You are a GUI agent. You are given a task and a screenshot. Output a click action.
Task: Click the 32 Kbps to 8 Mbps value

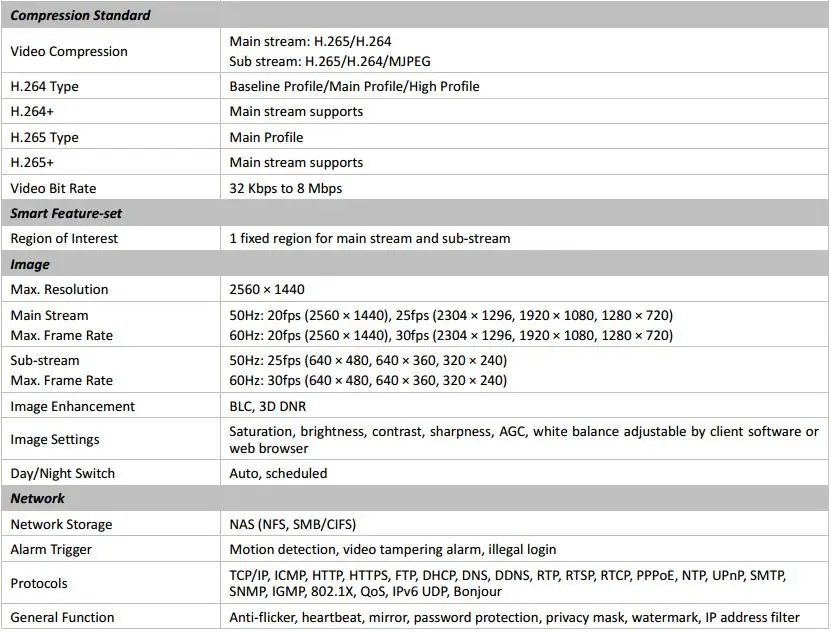287,188
